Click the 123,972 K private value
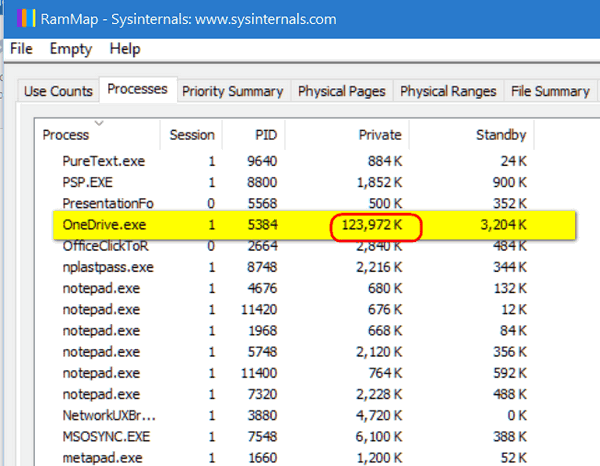 (x=372, y=225)
